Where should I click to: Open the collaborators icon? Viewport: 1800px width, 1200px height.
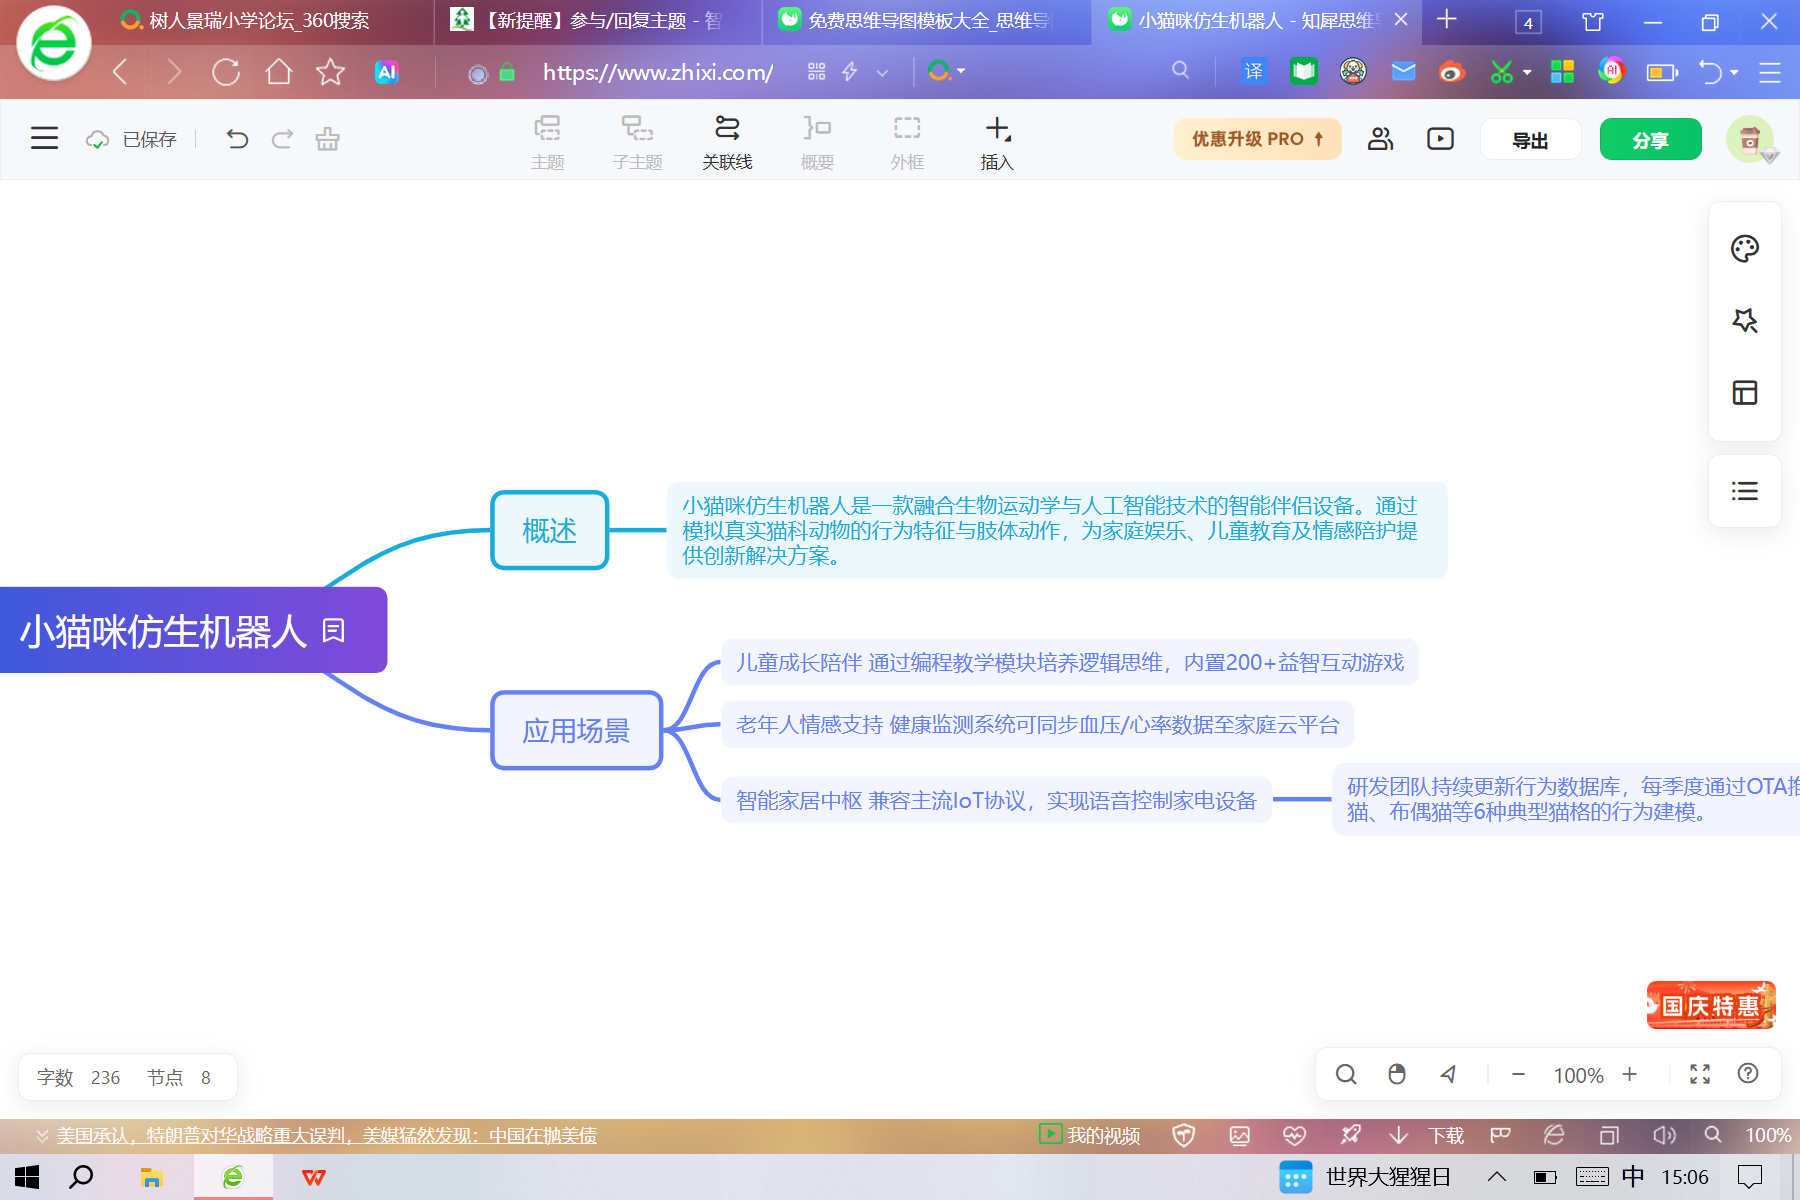click(x=1381, y=139)
